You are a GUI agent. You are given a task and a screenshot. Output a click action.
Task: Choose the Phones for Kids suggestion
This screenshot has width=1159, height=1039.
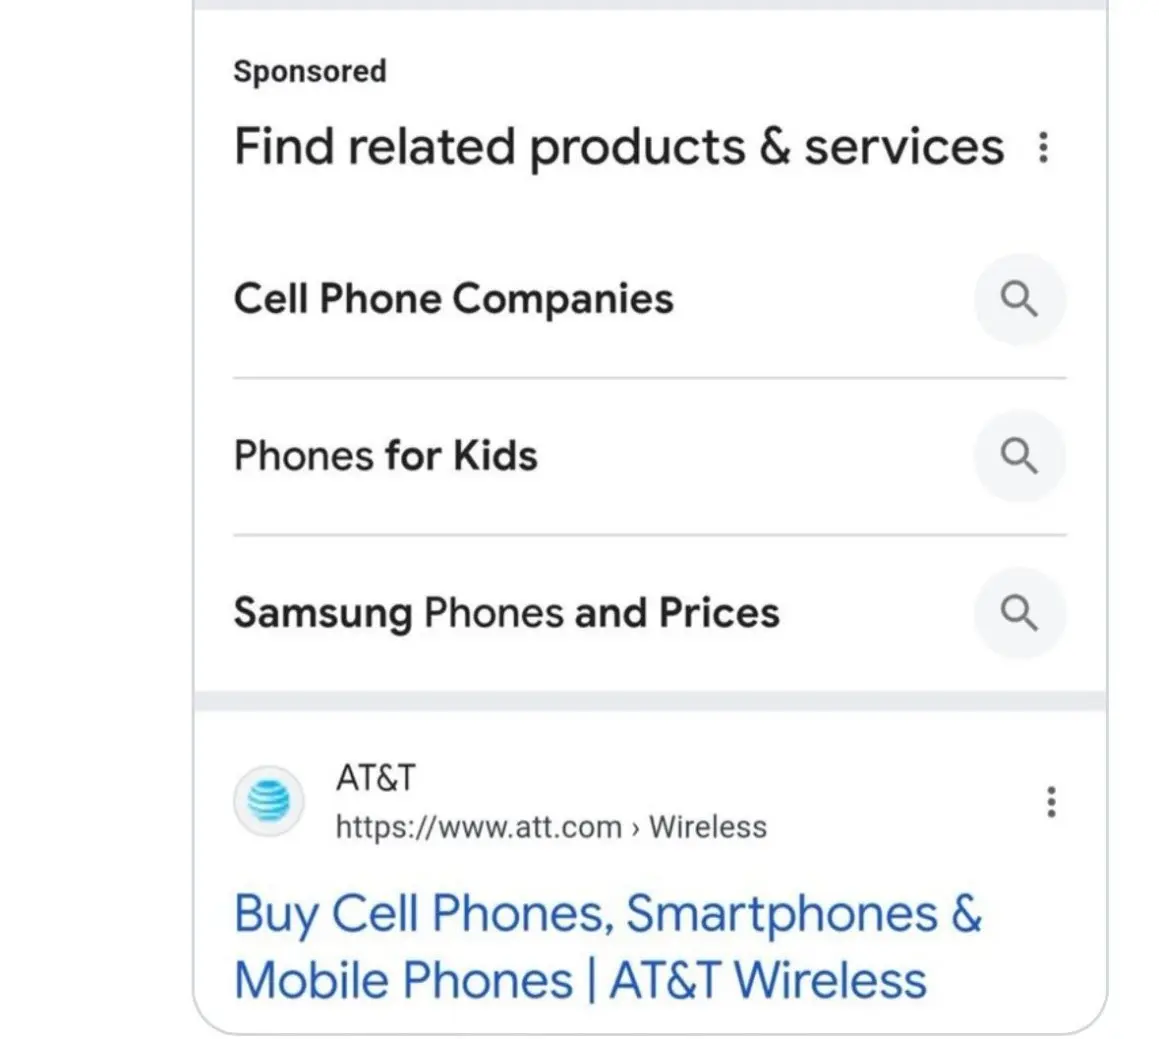(x=385, y=456)
